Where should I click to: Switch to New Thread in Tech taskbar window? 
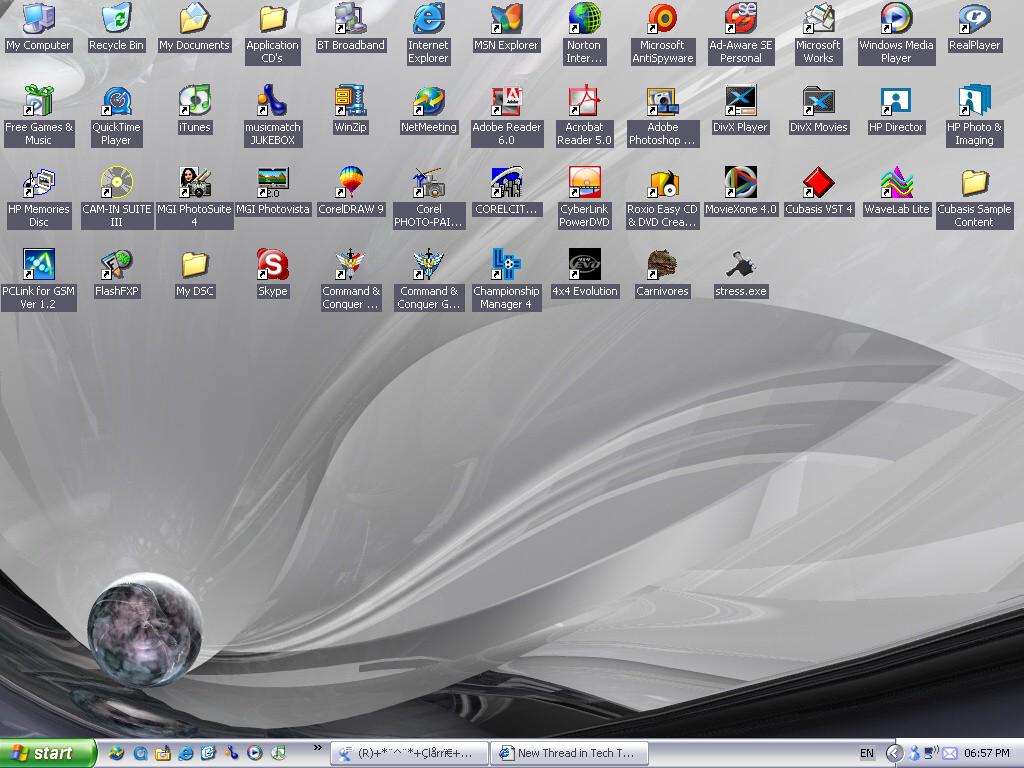(567, 753)
